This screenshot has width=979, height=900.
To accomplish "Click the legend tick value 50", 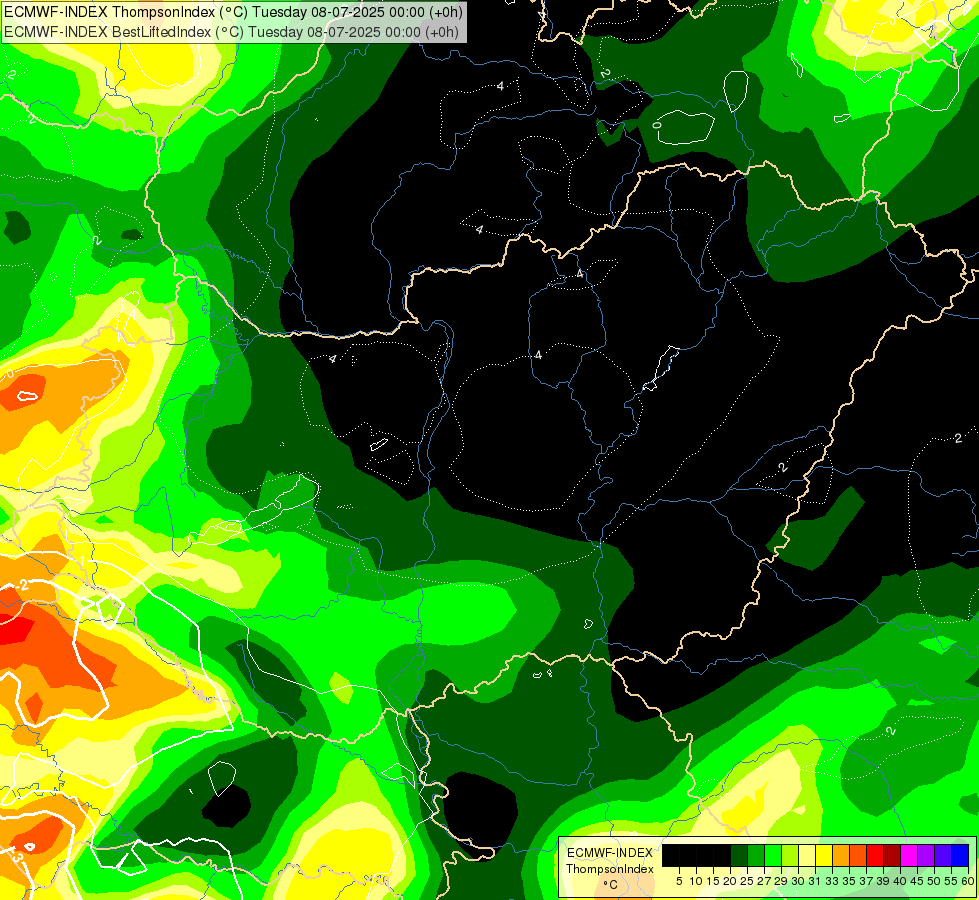I will point(934,881).
